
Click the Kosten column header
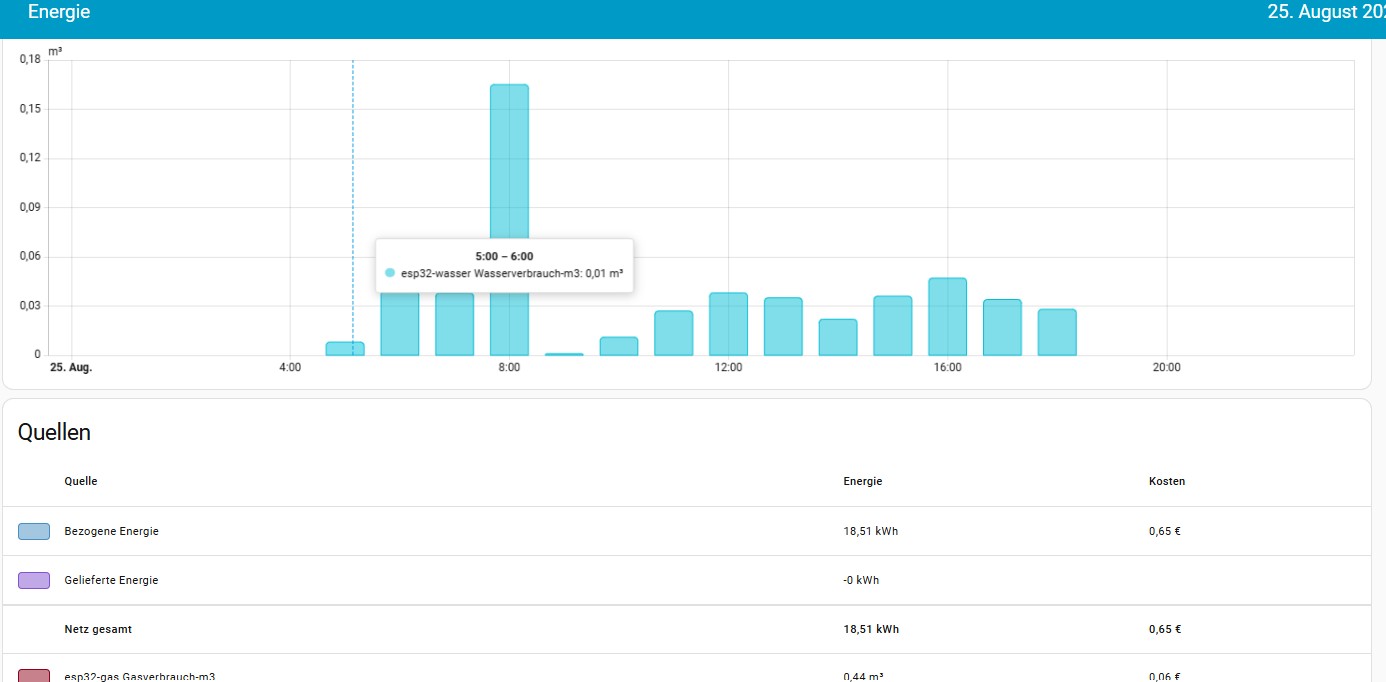[x=1167, y=481]
